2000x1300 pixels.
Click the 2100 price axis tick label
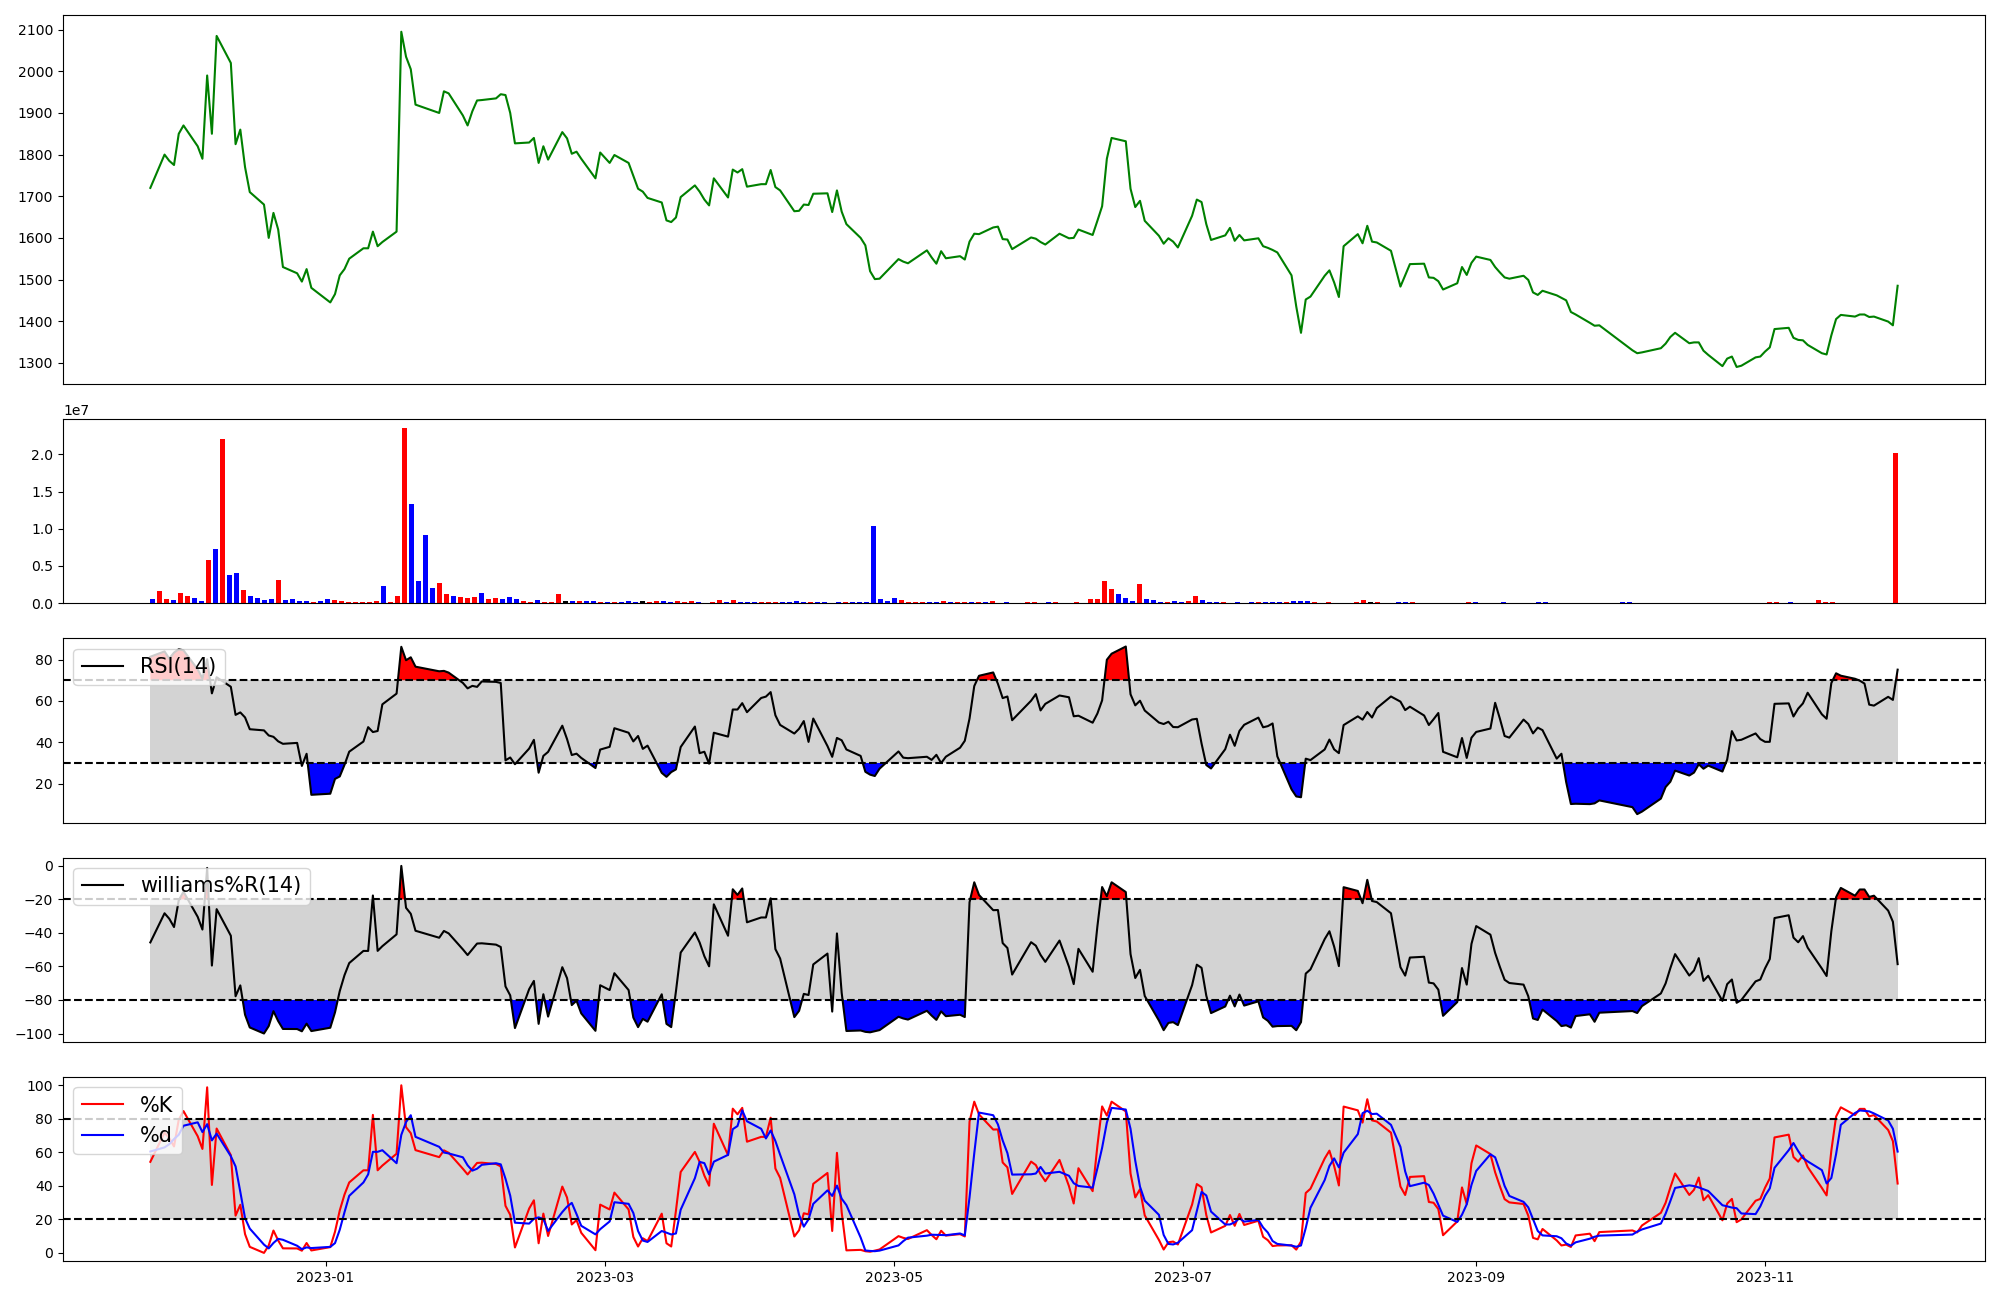(x=35, y=30)
